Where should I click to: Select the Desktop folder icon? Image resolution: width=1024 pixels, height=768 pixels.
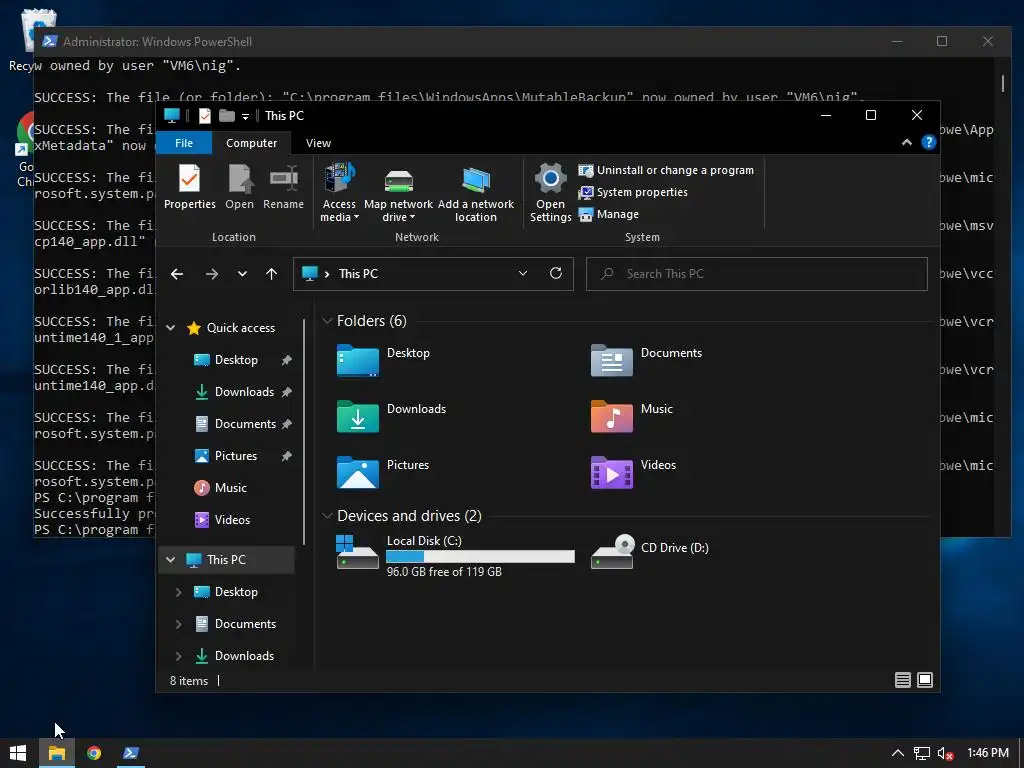pyautogui.click(x=358, y=360)
